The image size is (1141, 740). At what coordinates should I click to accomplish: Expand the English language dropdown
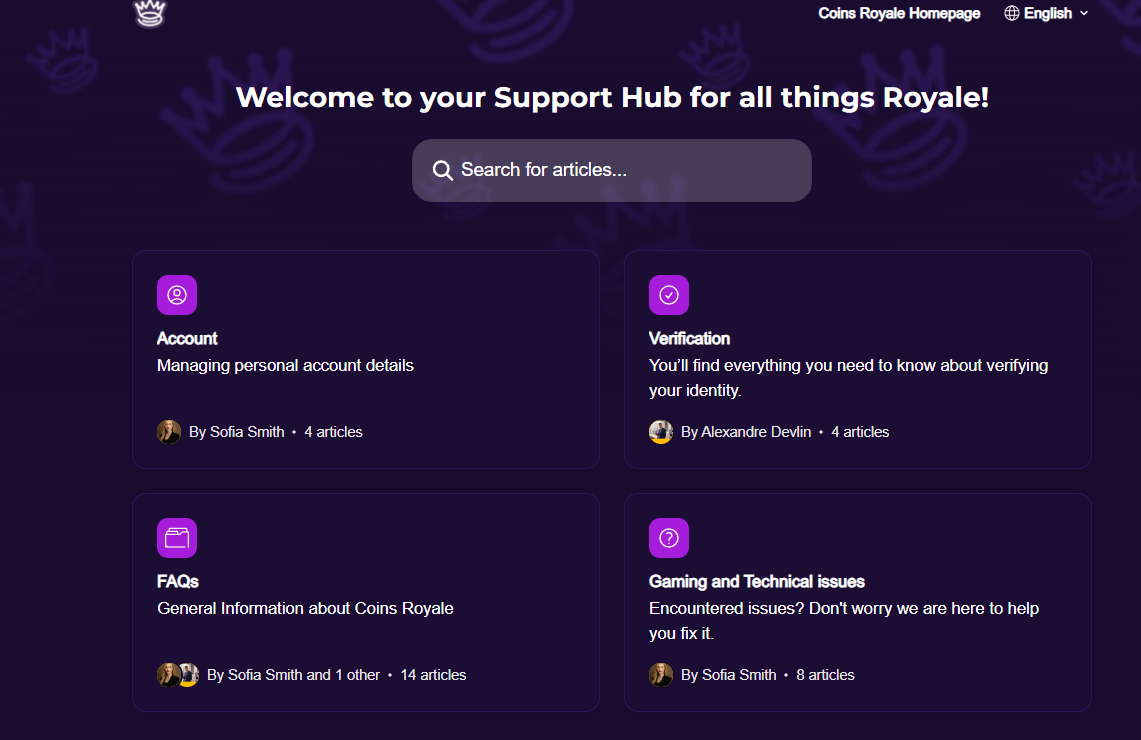1047,13
